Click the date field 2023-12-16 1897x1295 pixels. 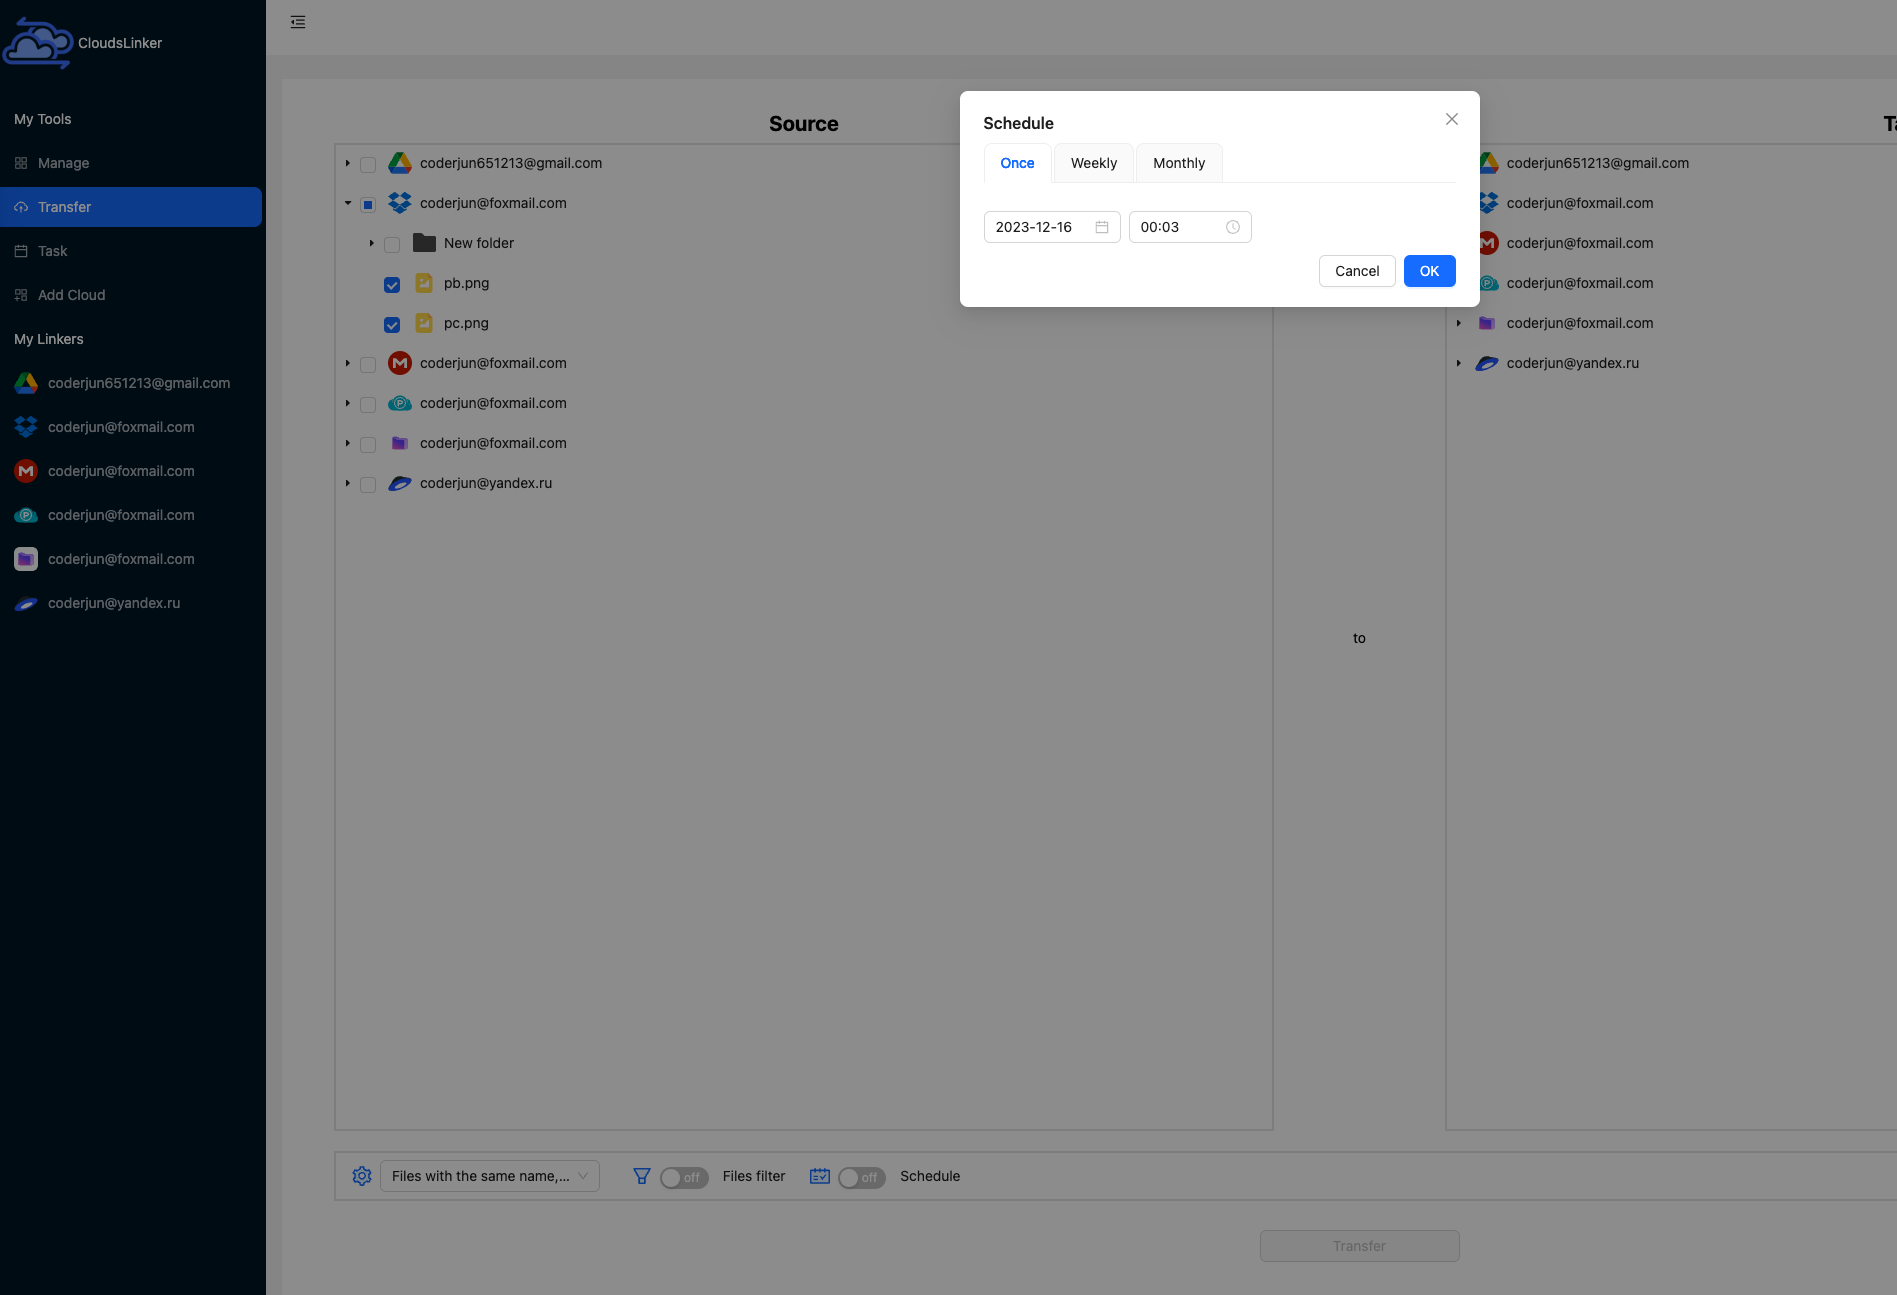1052,227
